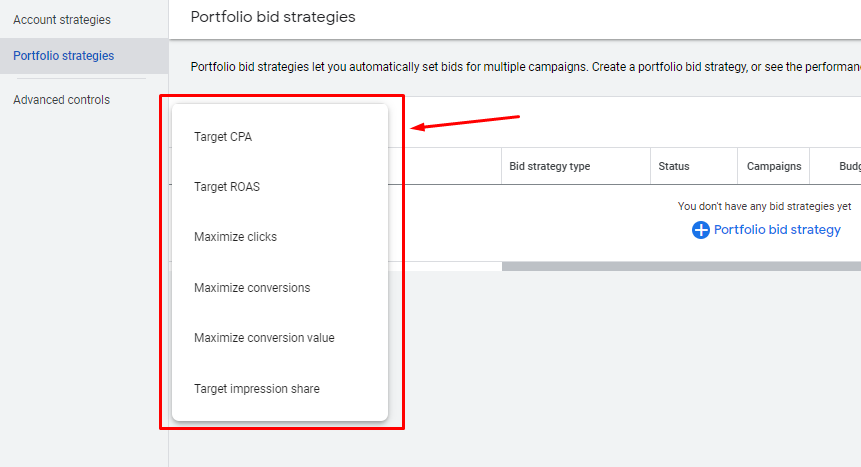This screenshot has height=467, width=861.
Task: Choose Maximize conversion value strategy
Action: click(x=264, y=338)
